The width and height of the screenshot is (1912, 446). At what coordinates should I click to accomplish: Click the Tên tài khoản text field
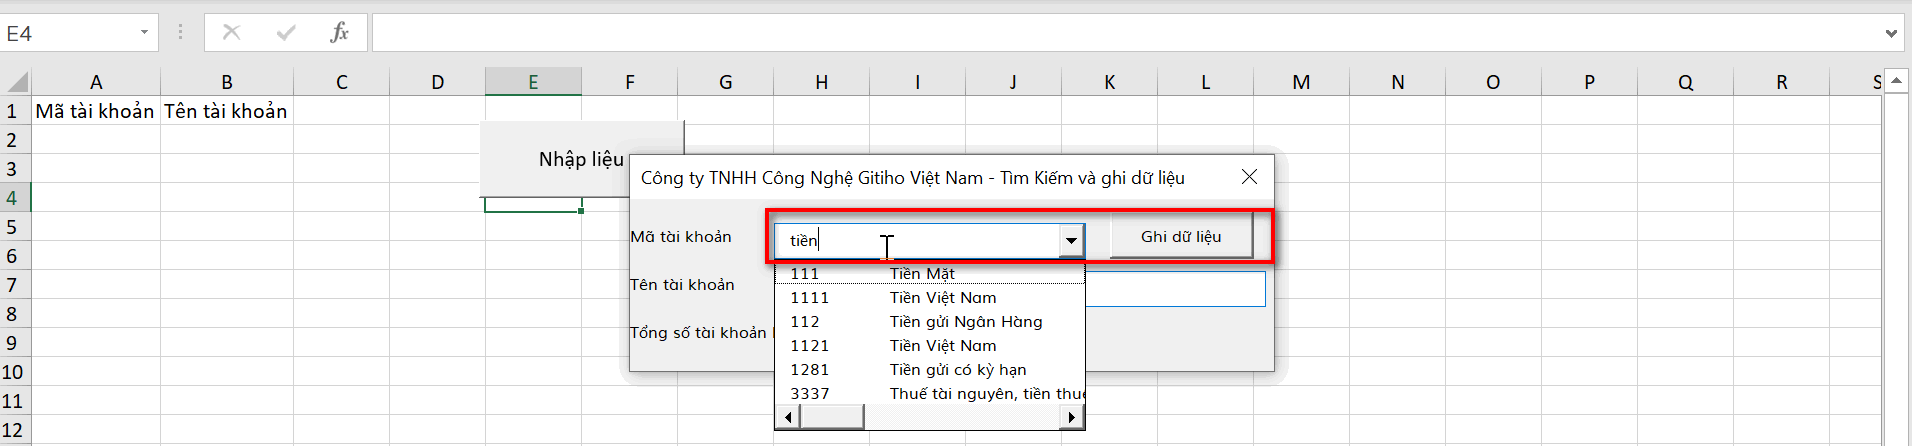pos(1175,290)
